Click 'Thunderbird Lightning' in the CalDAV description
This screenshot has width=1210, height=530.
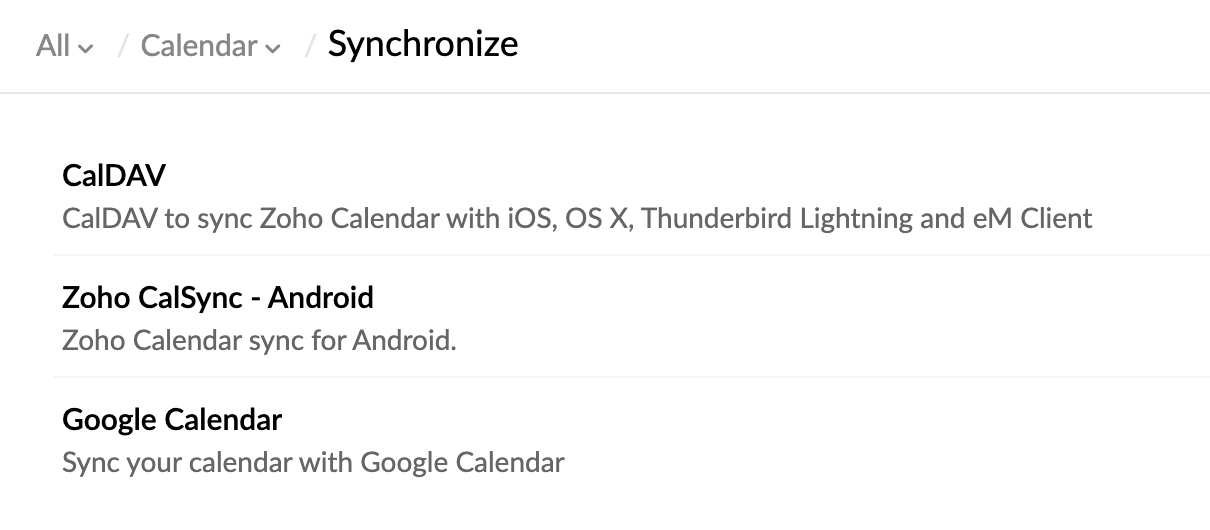pyautogui.click(x=777, y=218)
